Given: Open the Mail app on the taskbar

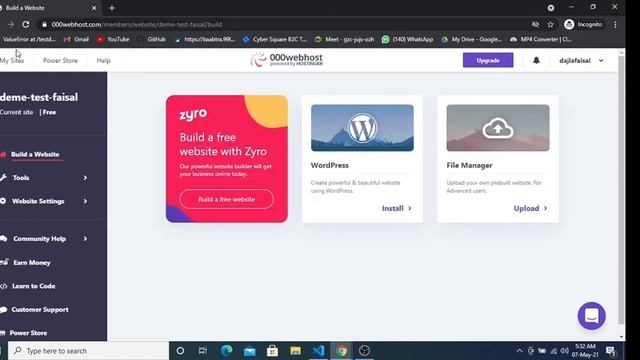Looking at the screenshot, I should (x=249, y=351).
